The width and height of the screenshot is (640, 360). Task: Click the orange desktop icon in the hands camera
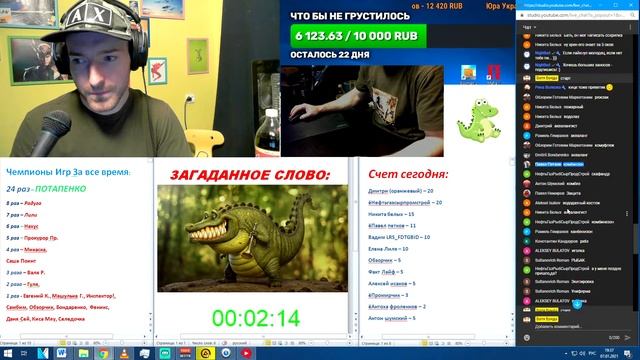pyautogui.click(x=468, y=73)
